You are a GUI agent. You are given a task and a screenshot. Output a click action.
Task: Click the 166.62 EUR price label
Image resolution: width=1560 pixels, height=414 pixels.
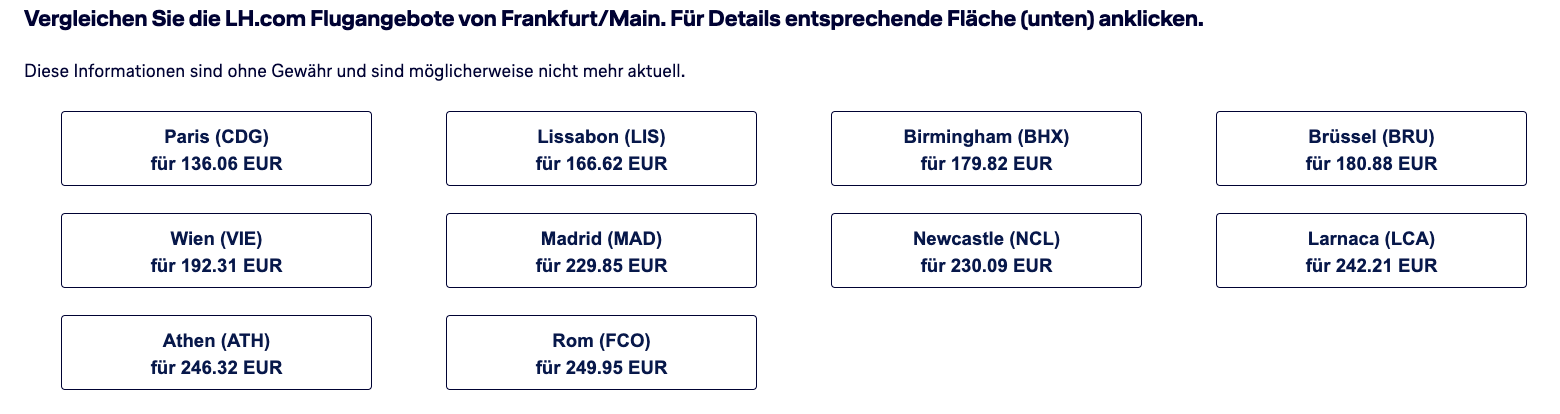click(601, 164)
